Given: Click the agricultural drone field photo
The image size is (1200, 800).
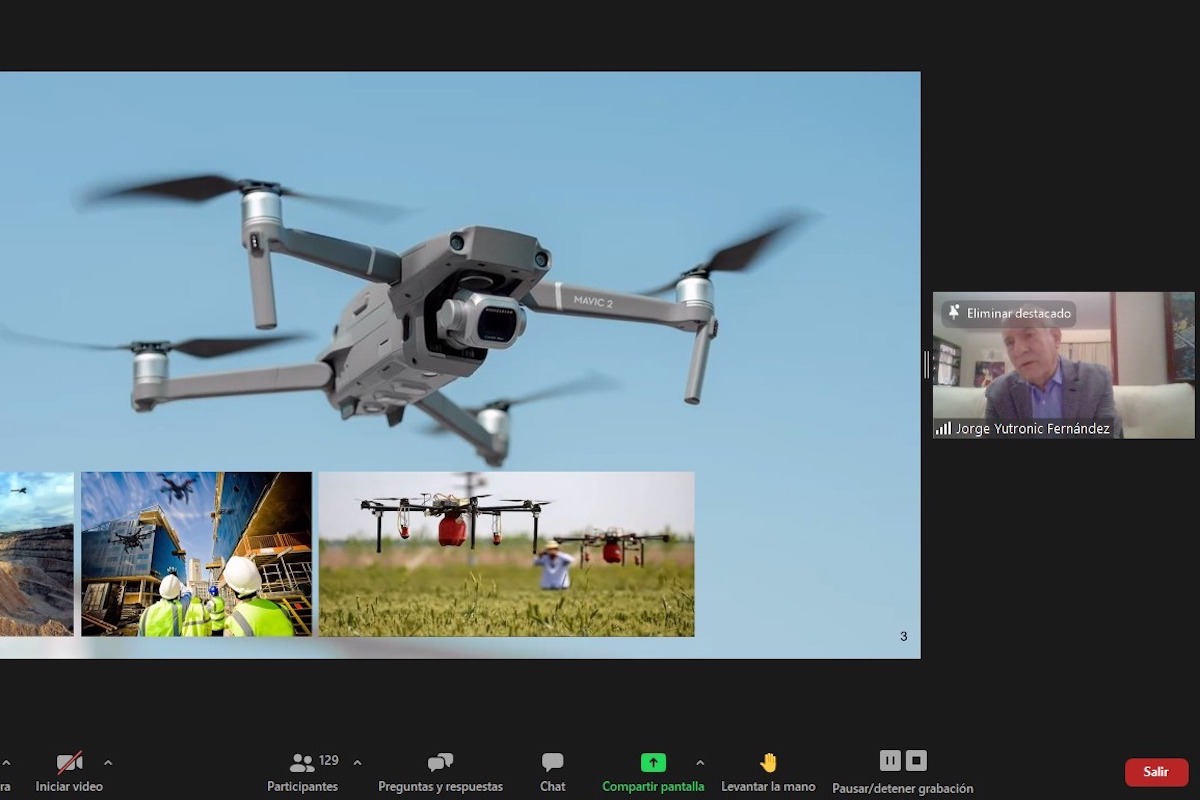Looking at the screenshot, I should pyautogui.click(x=506, y=554).
